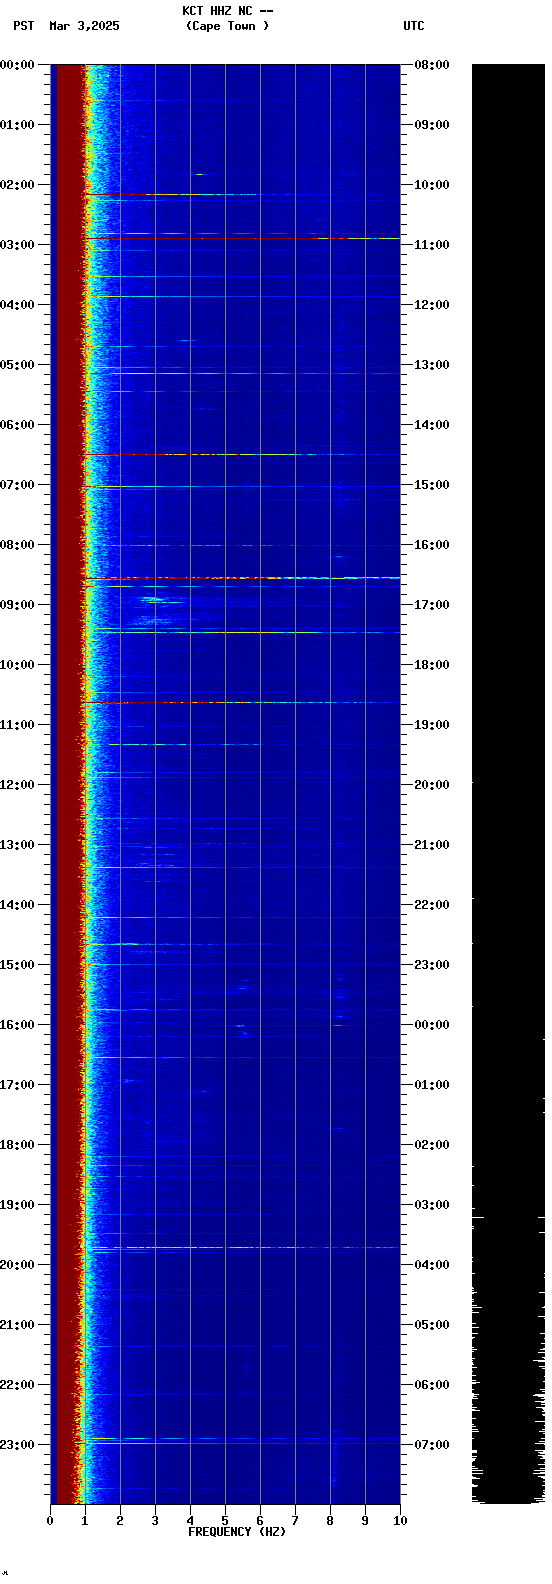Click the "(Cape Town )" location label
The image size is (552, 1584).
click(228, 26)
